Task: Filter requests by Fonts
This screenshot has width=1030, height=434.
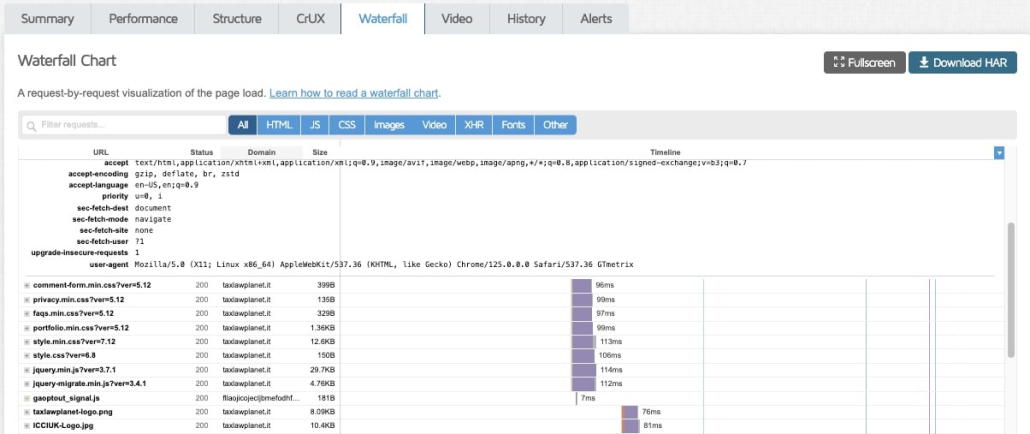Action: (513, 125)
